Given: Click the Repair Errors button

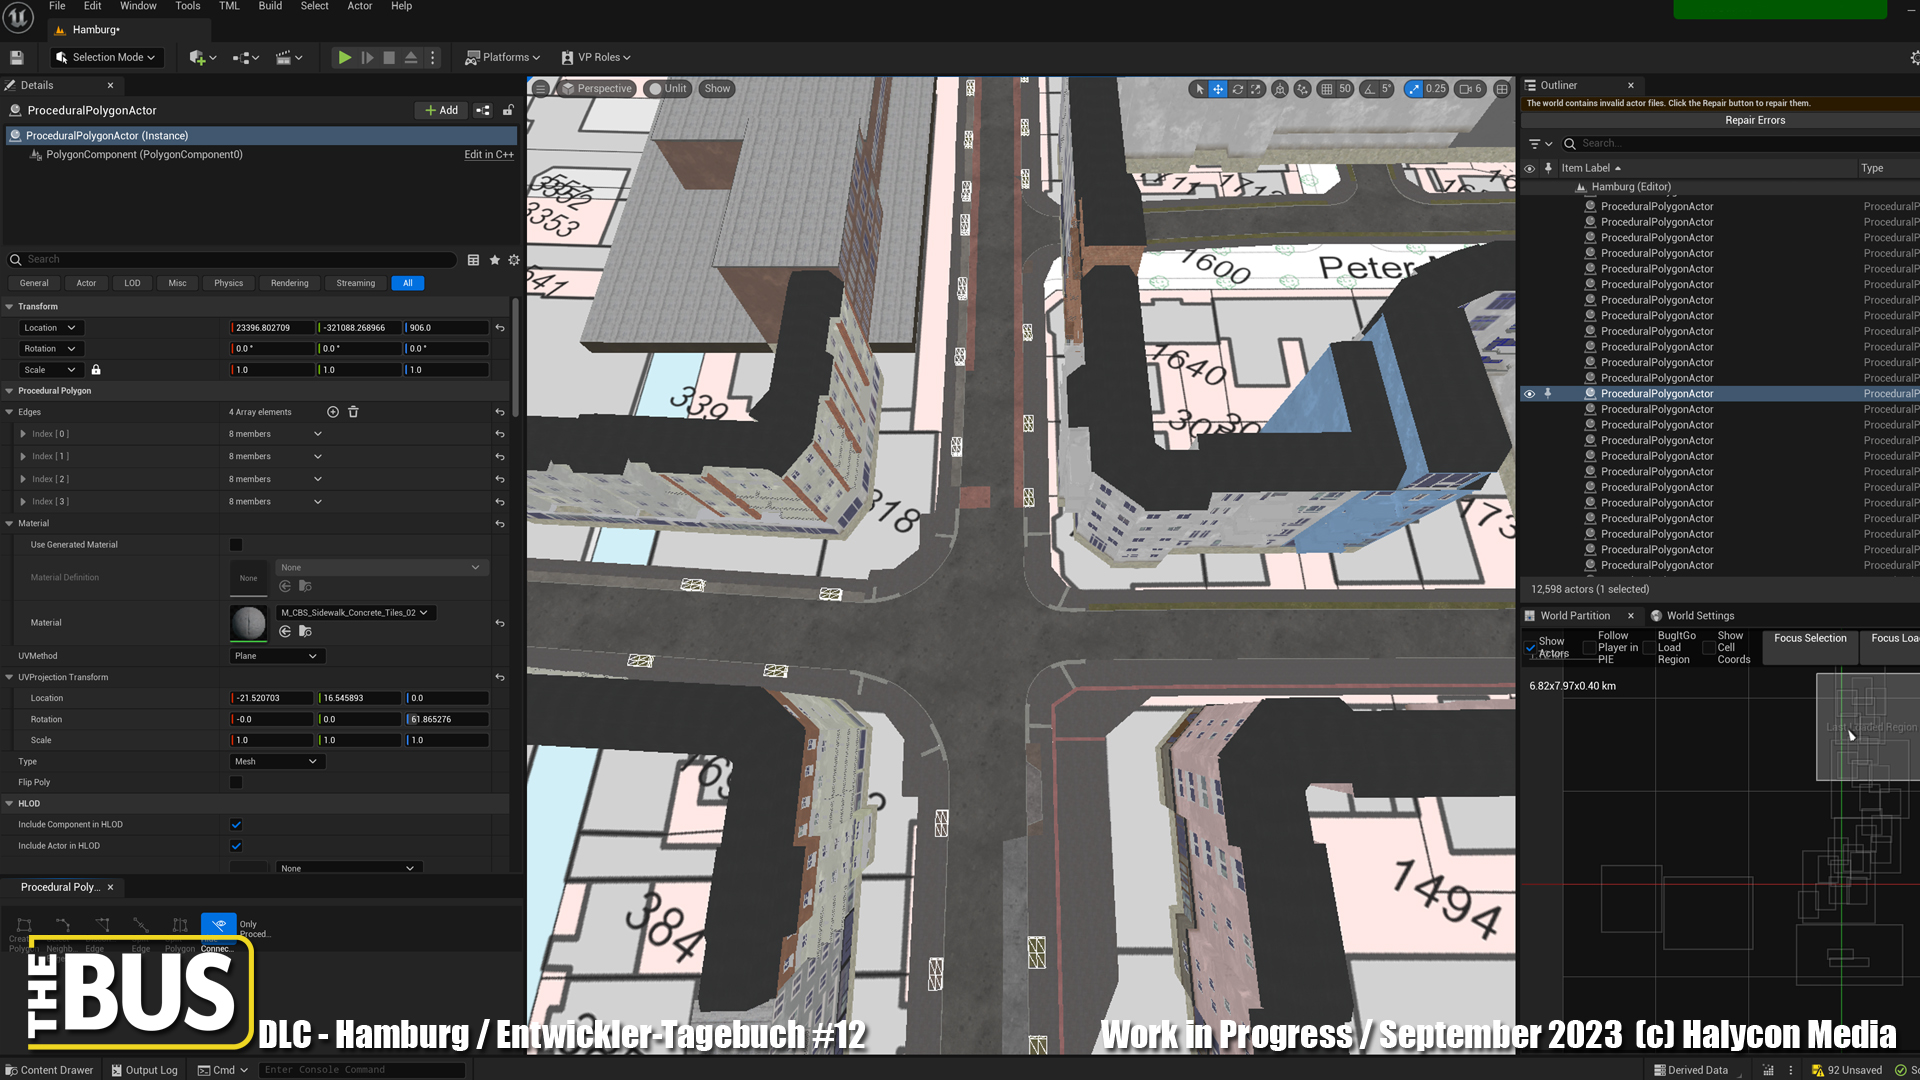Looking at the screenshot, I should point(1754,121).
